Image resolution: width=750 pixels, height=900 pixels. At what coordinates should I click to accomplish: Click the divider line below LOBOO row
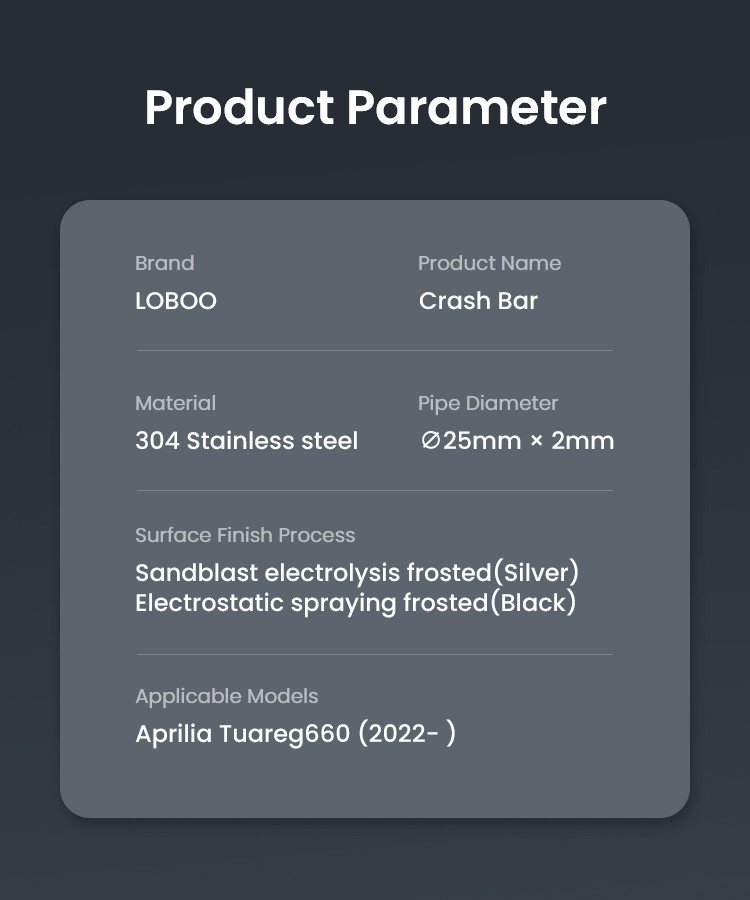374,351
